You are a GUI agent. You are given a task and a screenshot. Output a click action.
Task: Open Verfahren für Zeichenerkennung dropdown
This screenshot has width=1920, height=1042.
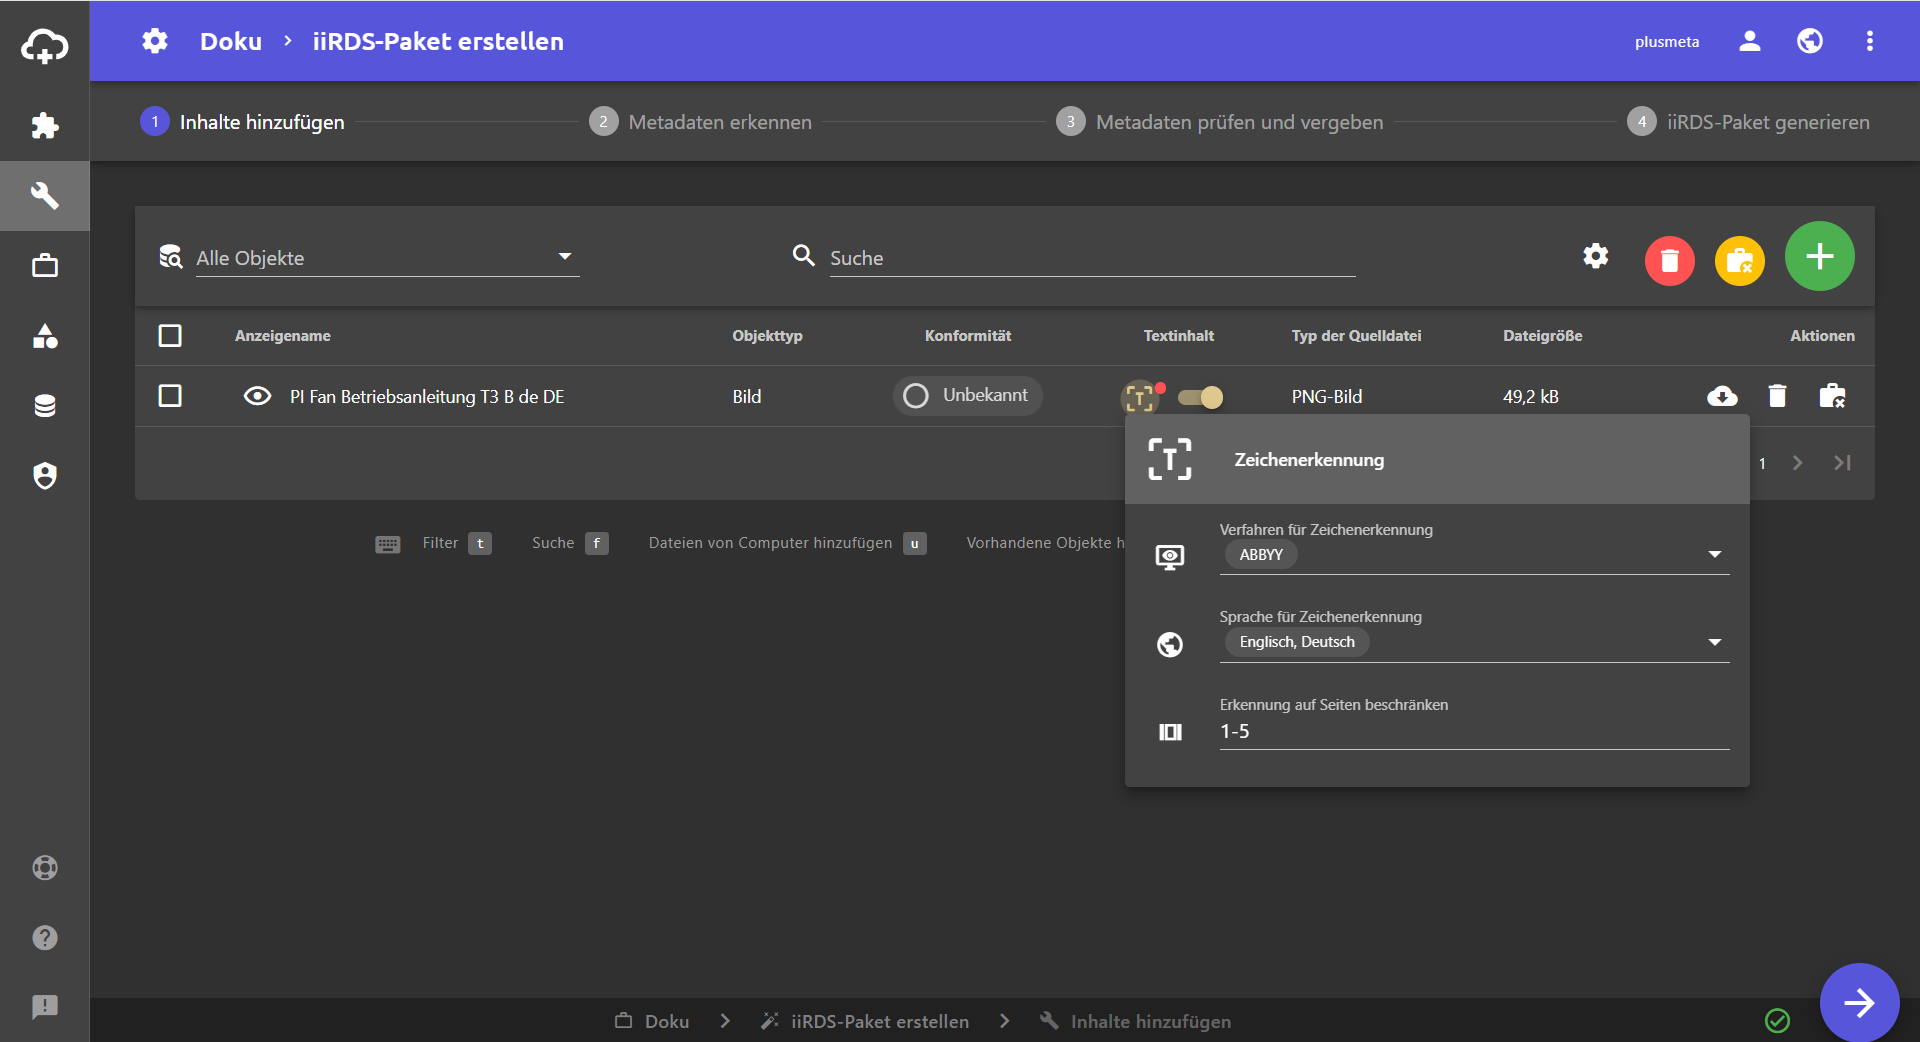(x=1474, y=555)
